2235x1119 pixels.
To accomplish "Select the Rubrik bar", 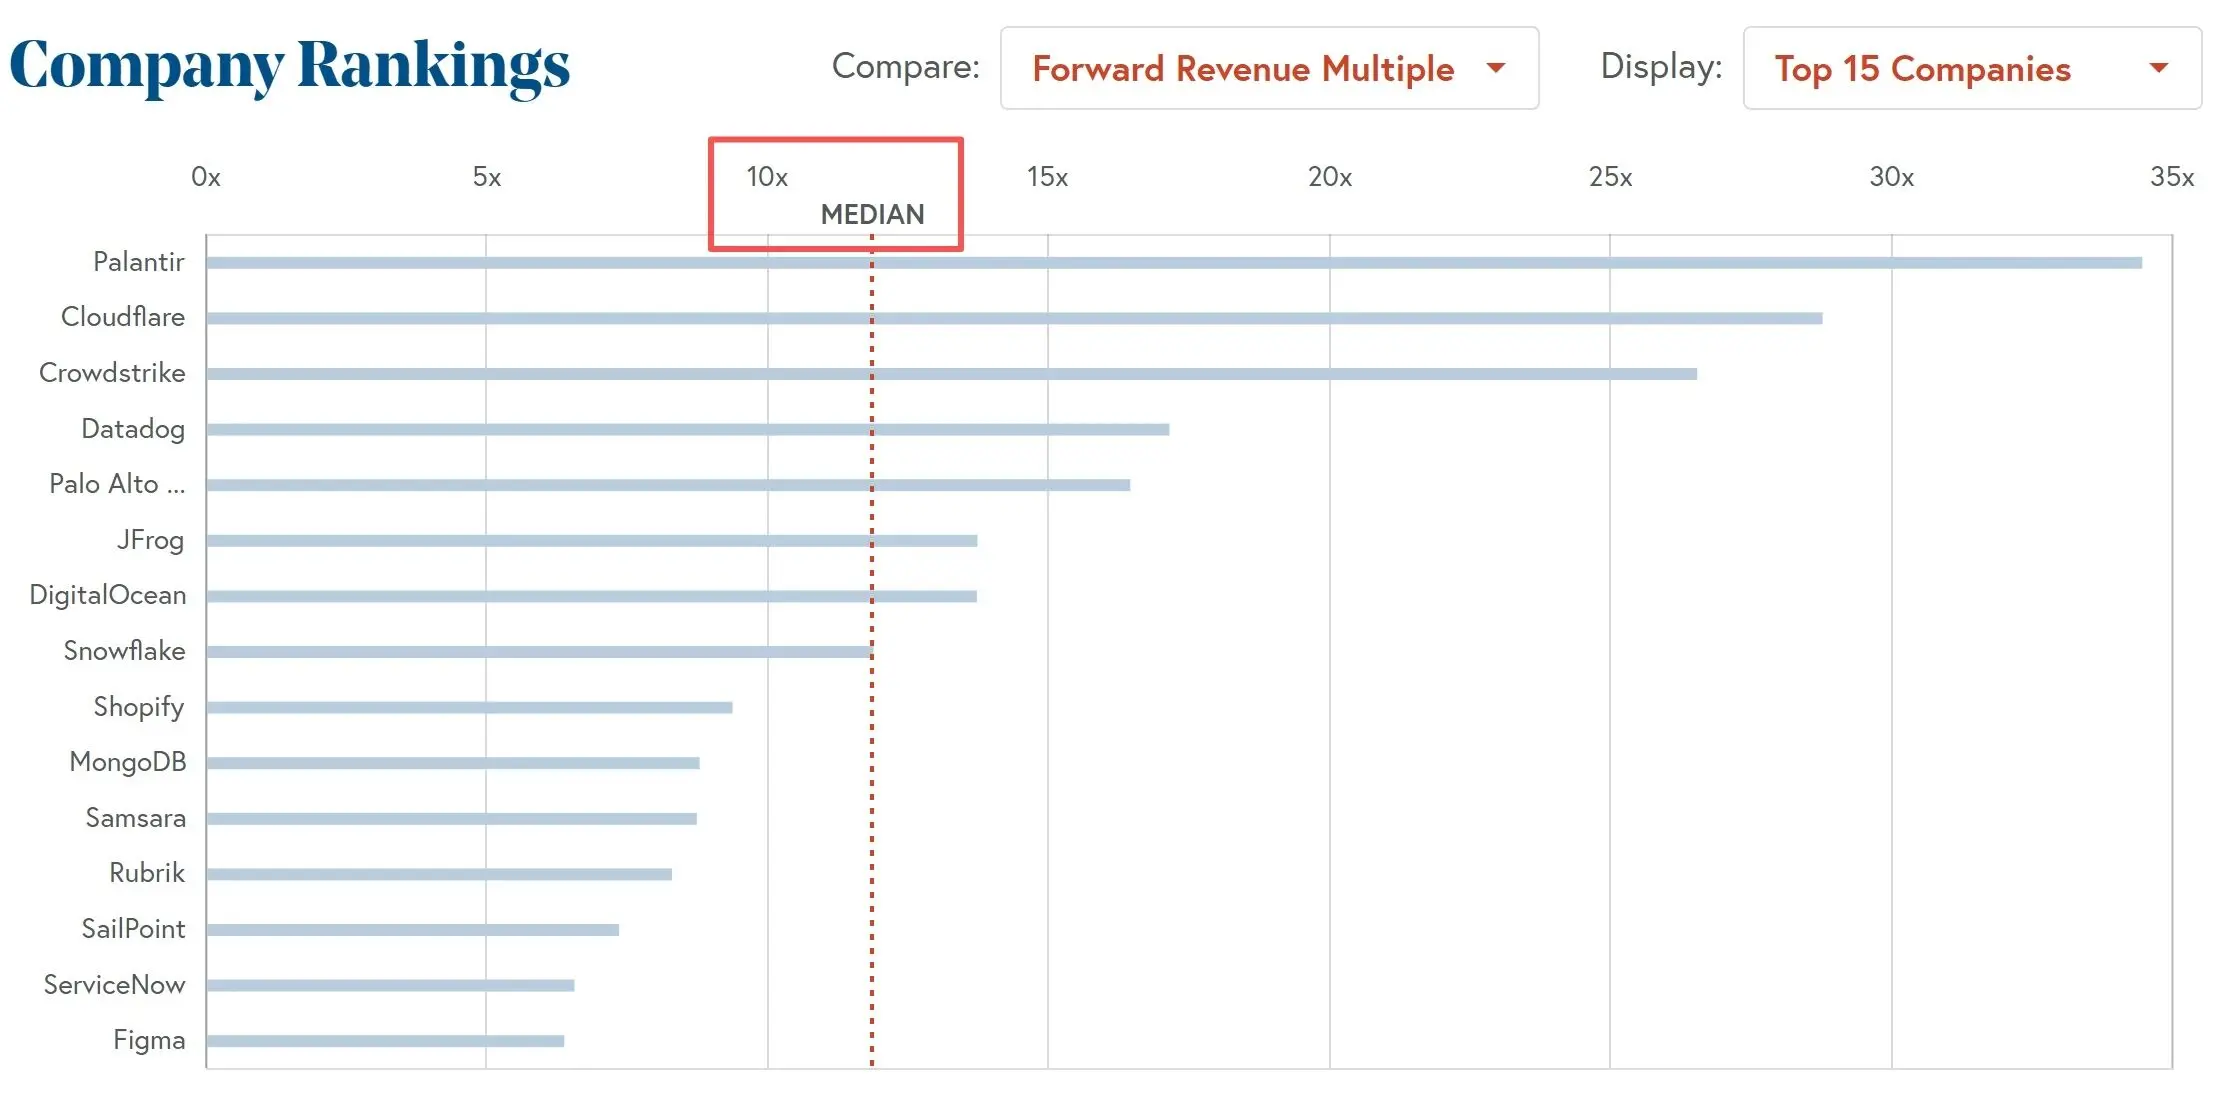I will 439,874.
